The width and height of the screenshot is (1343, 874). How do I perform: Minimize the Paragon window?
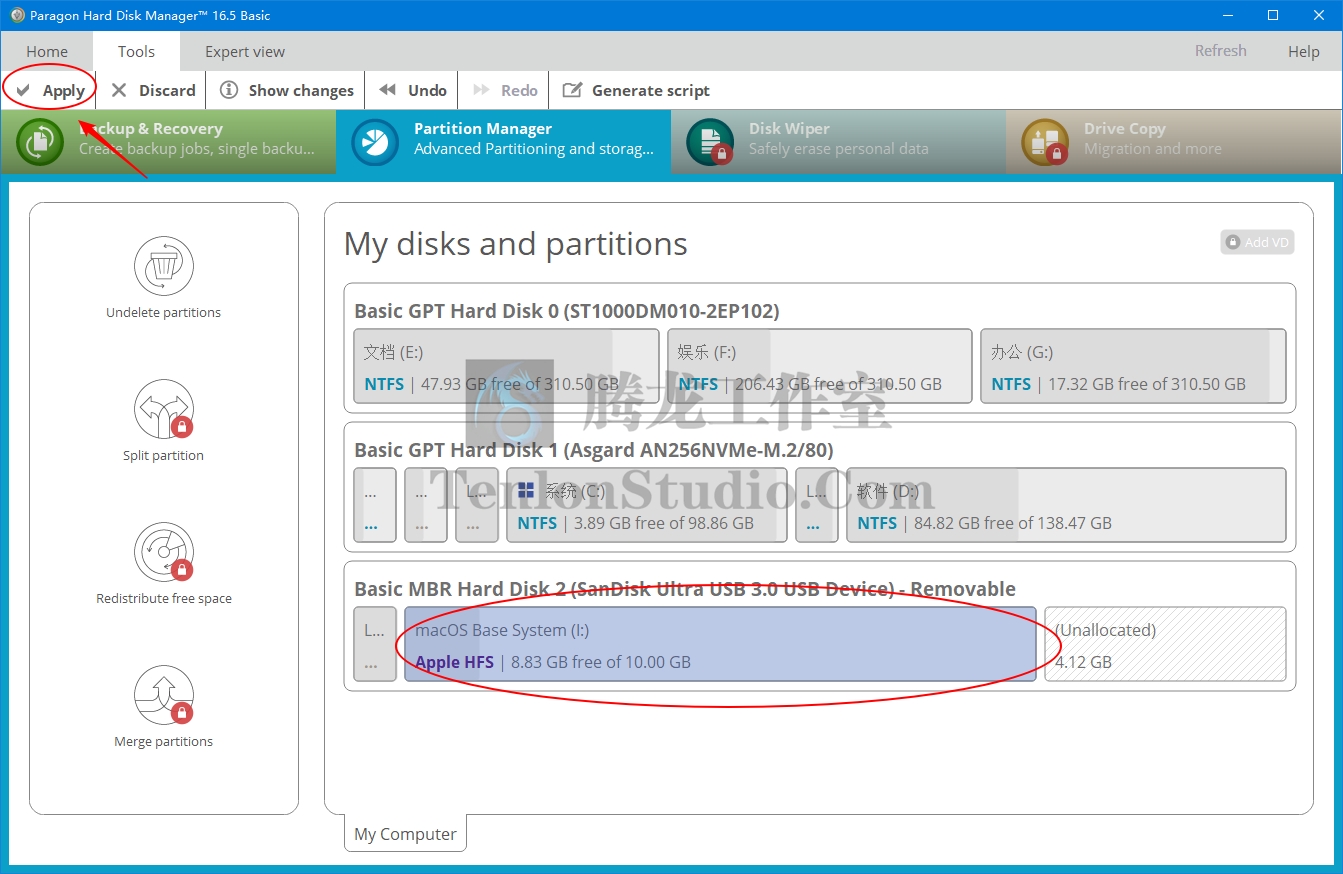[1226, 15]
